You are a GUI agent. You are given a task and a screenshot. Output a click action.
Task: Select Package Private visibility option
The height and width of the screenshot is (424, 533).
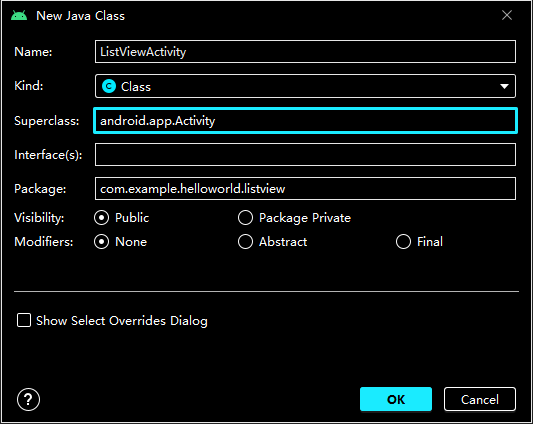click(245, 218)
